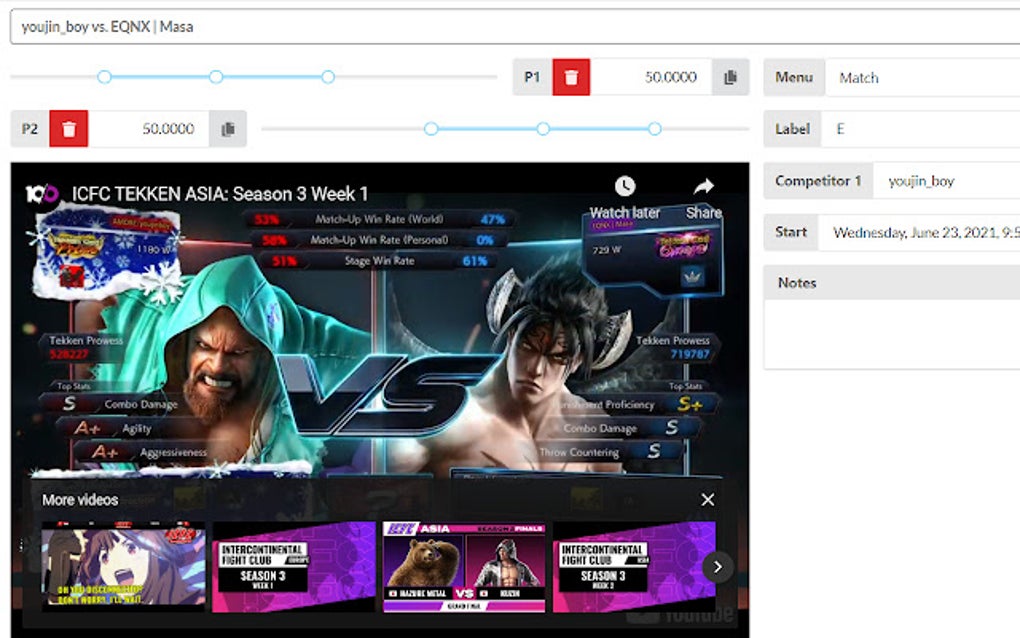
Task: Add the video to Watch Later
Action: pos(625,188)
